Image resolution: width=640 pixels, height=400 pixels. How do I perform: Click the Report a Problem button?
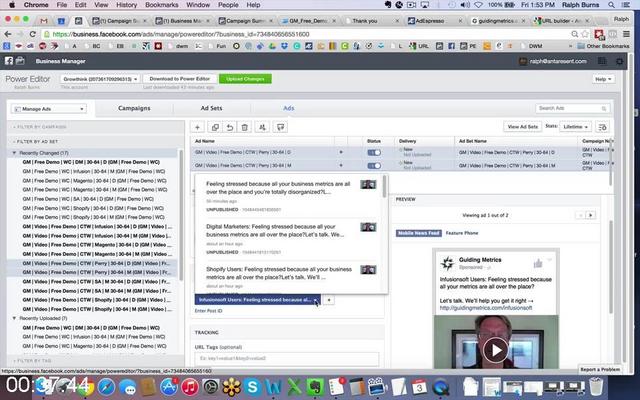point(600,369)
